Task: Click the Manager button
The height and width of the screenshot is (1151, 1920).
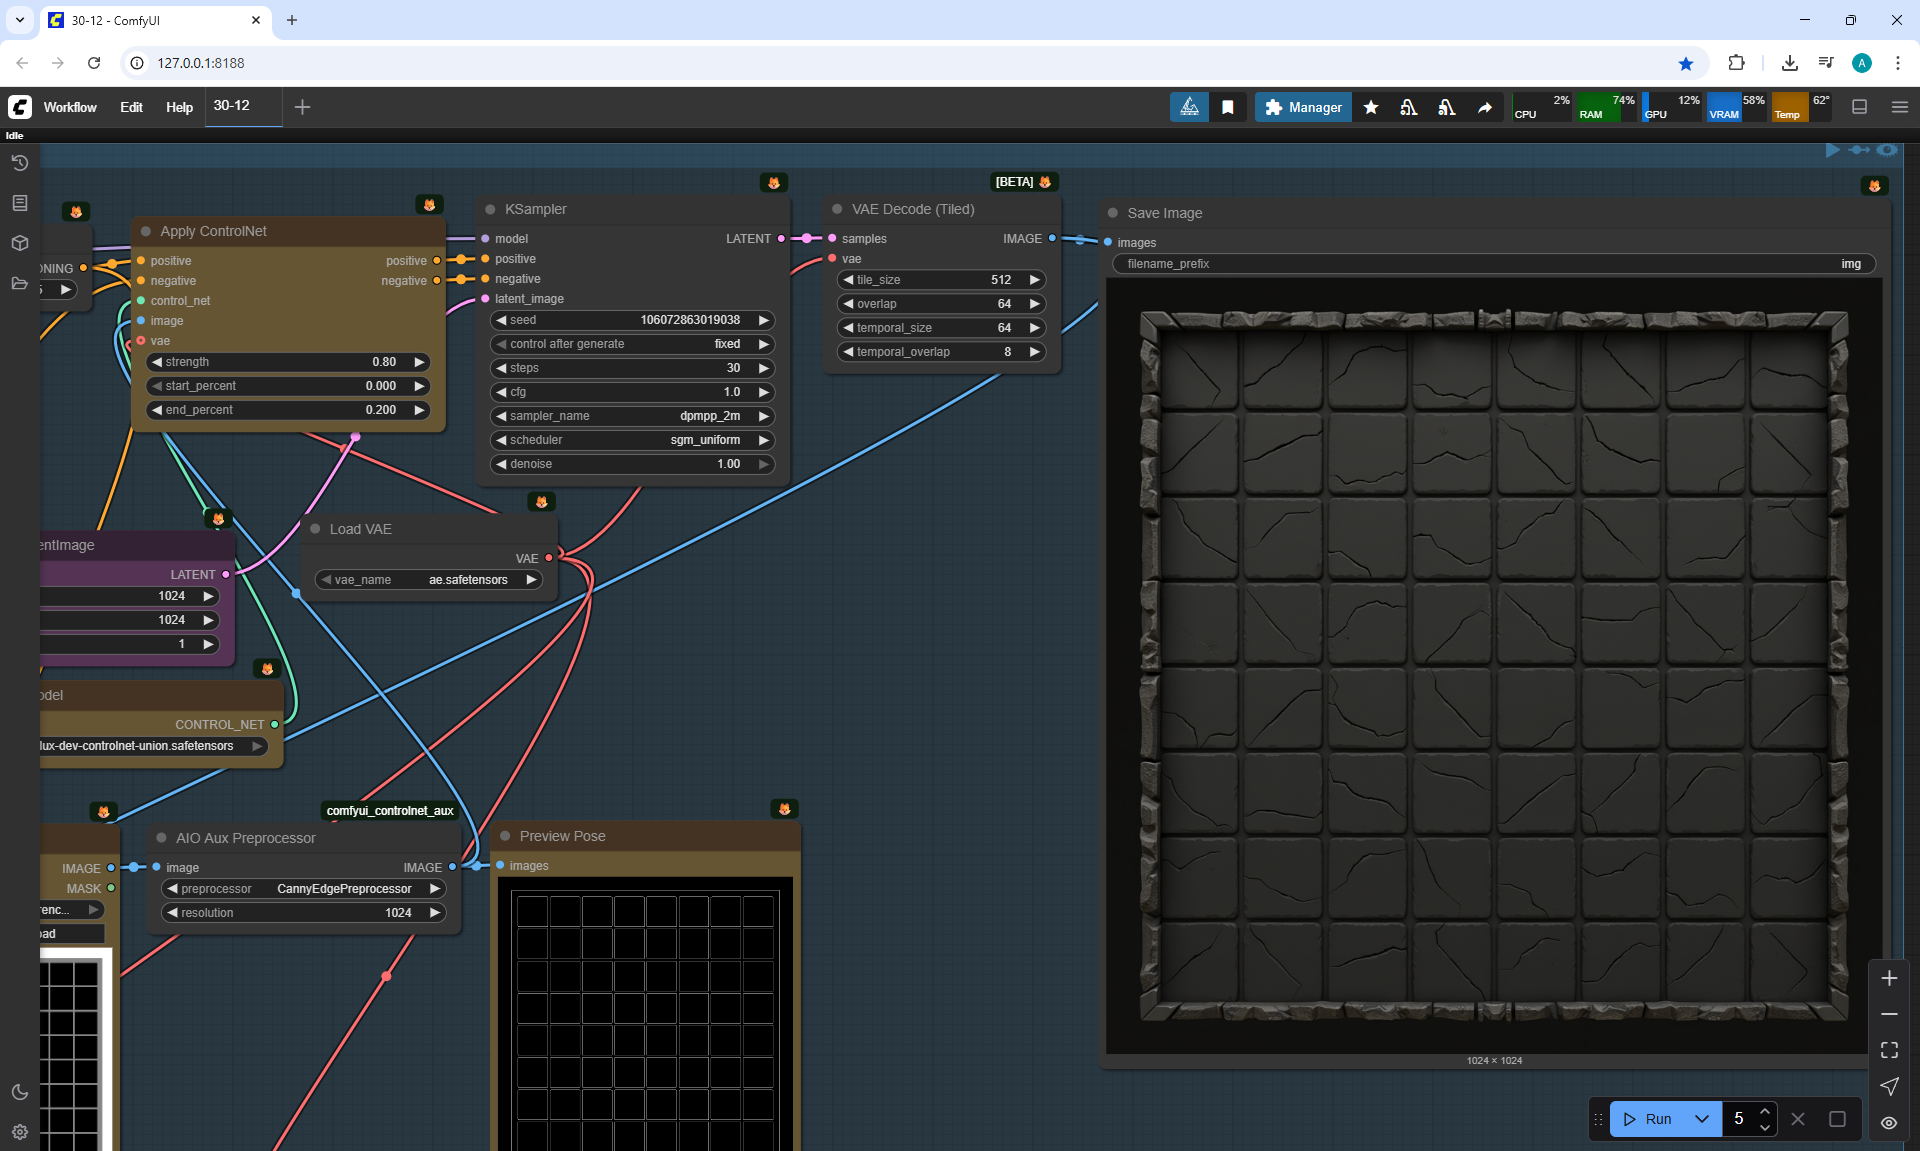Action: [x=1303, y=107]
